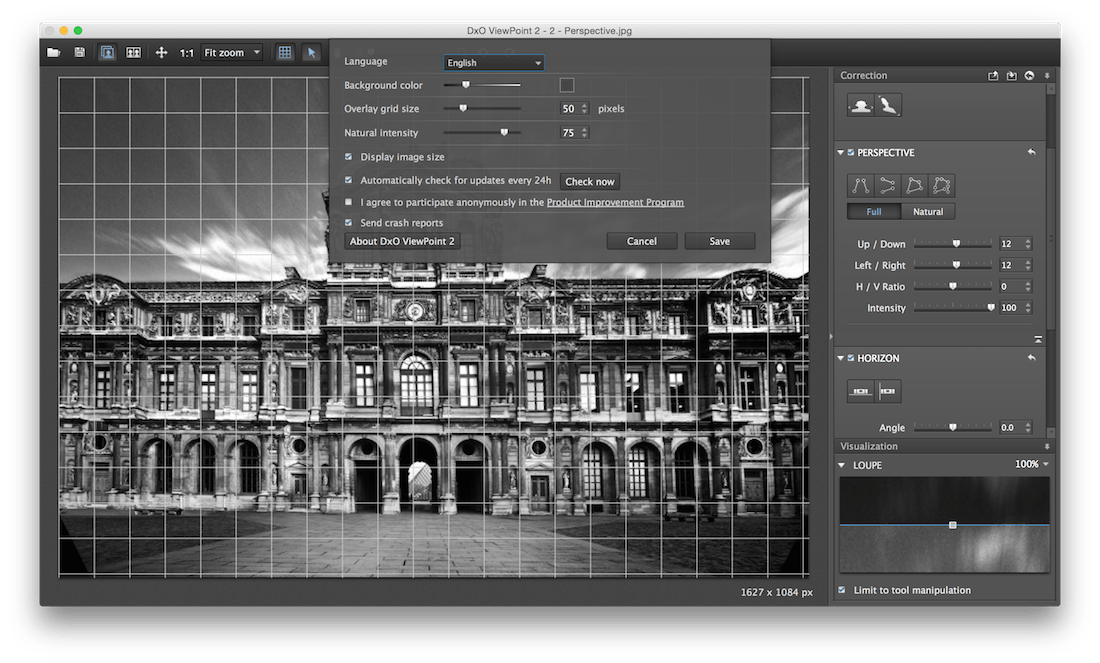
Task: Enable side-by-side before/after comparison view
Action: 133,53
